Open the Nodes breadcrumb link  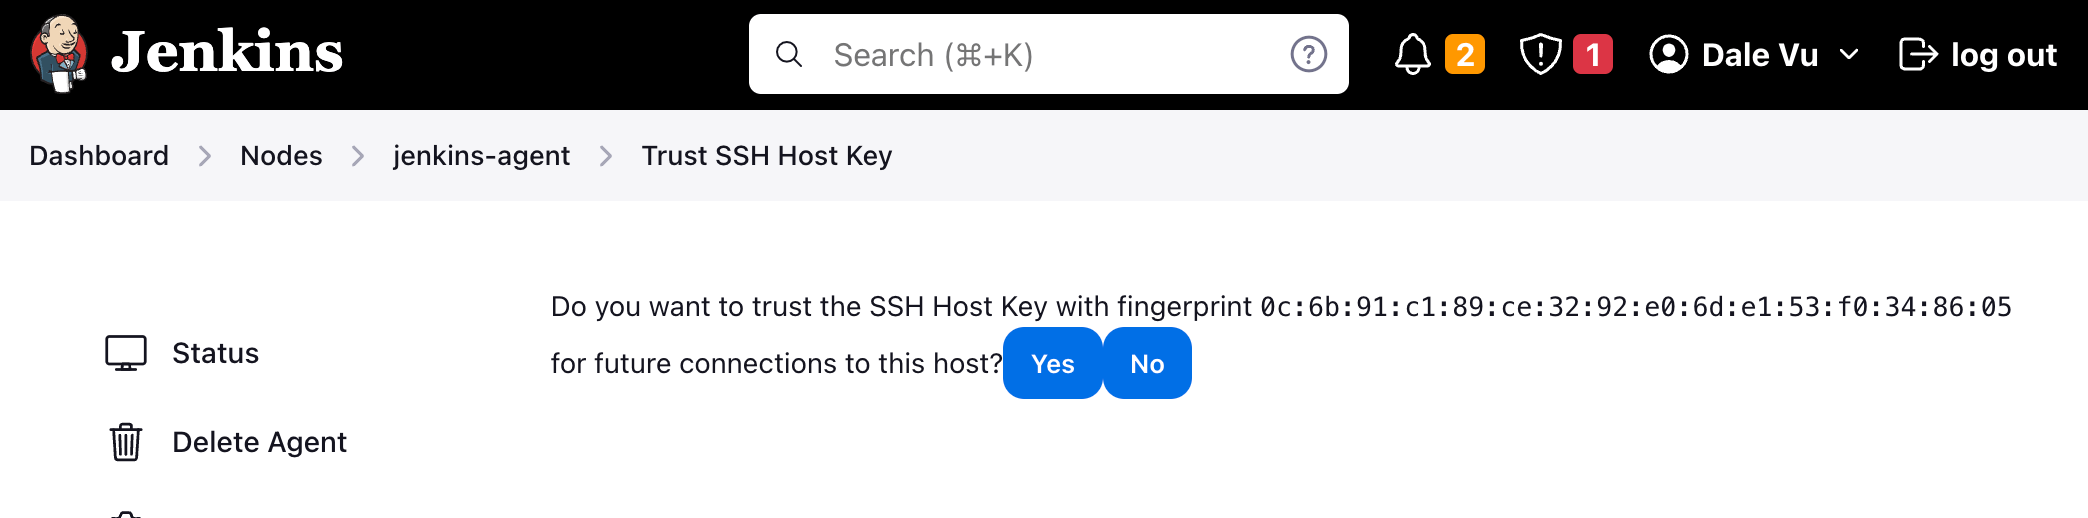point(281,156)
